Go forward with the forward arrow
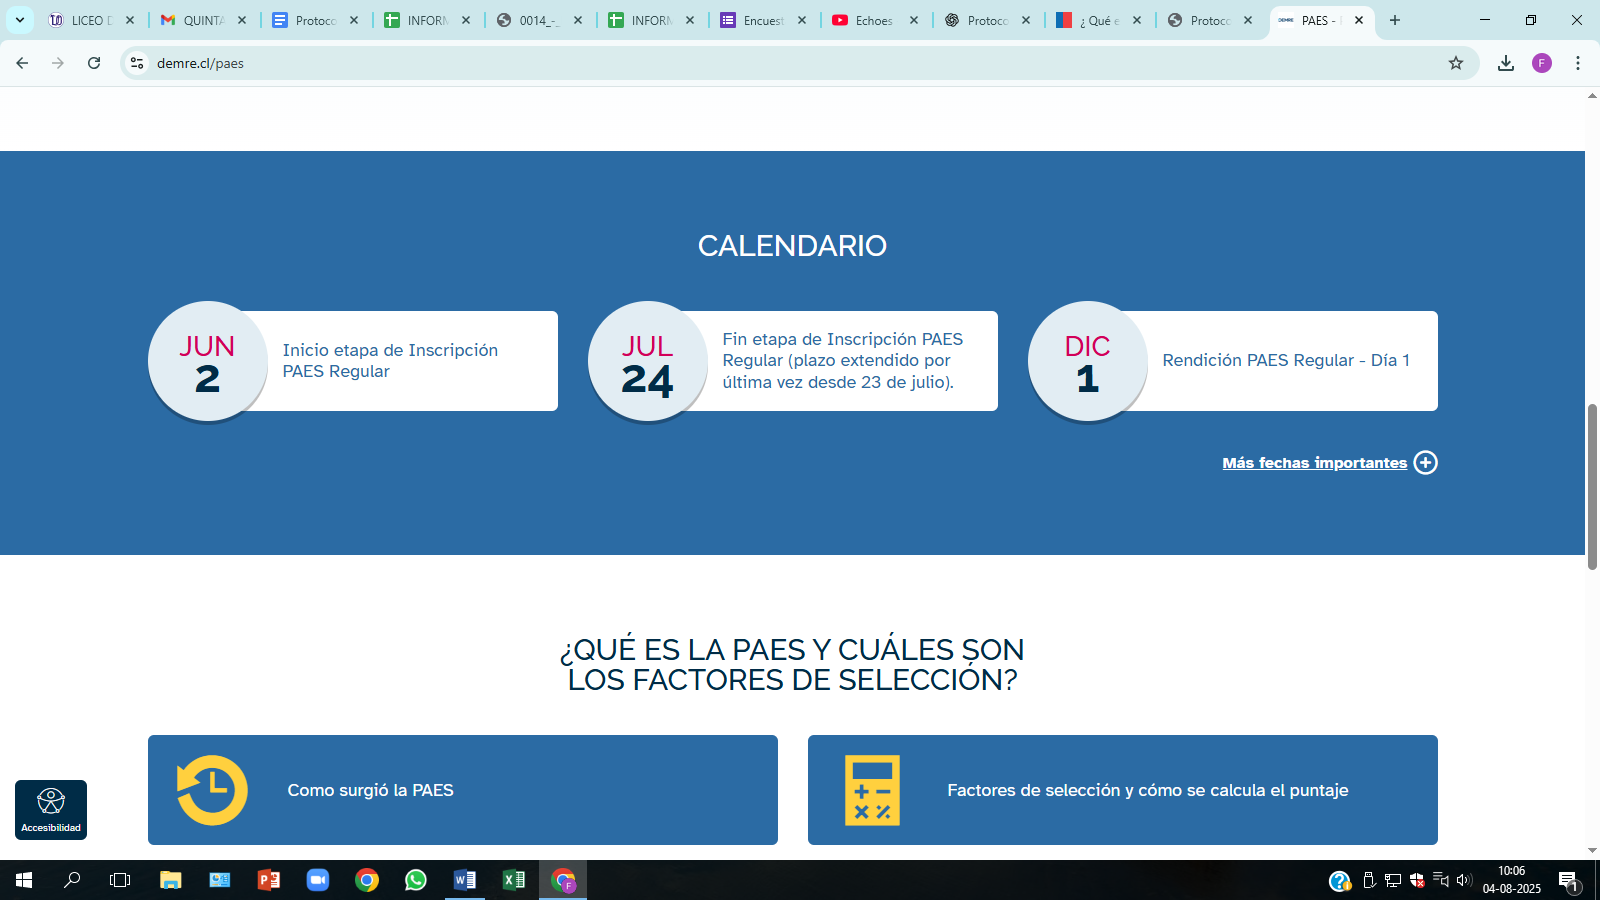 click(58, 63)
